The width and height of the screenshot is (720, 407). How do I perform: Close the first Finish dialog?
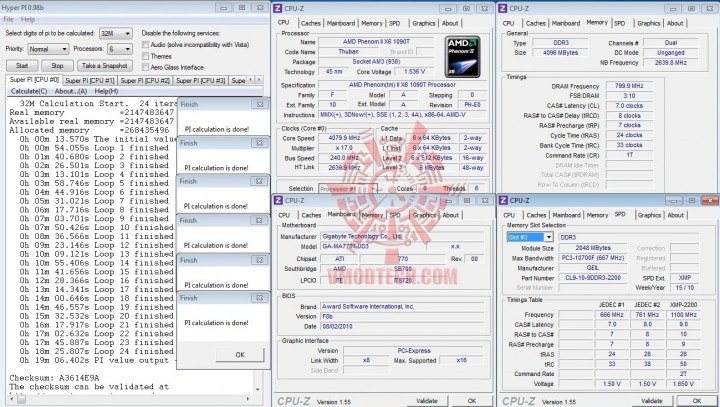(x=260, y=104)
